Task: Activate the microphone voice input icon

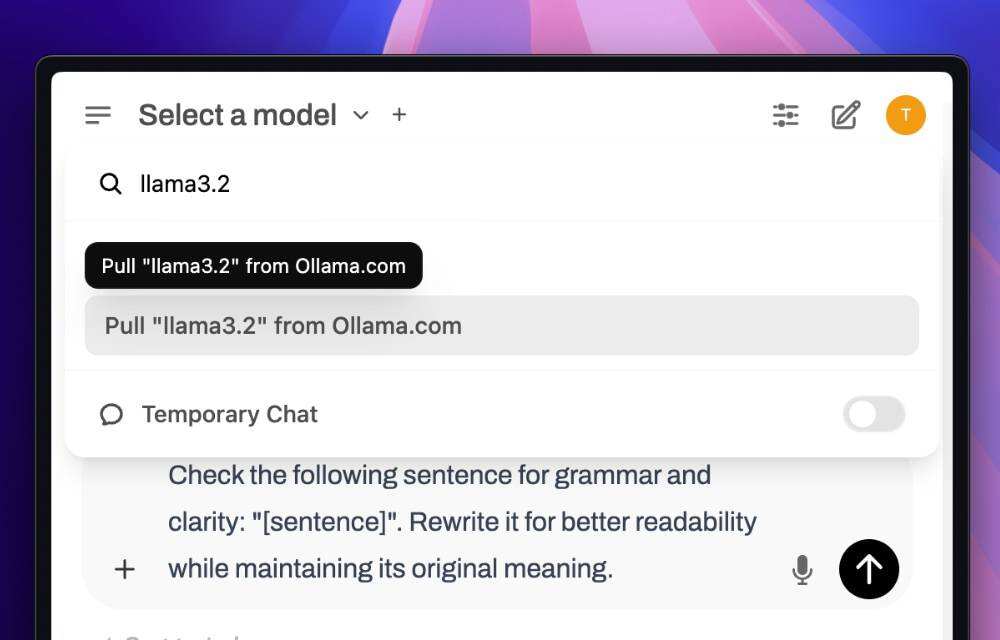Action: (x=802, y=570)
